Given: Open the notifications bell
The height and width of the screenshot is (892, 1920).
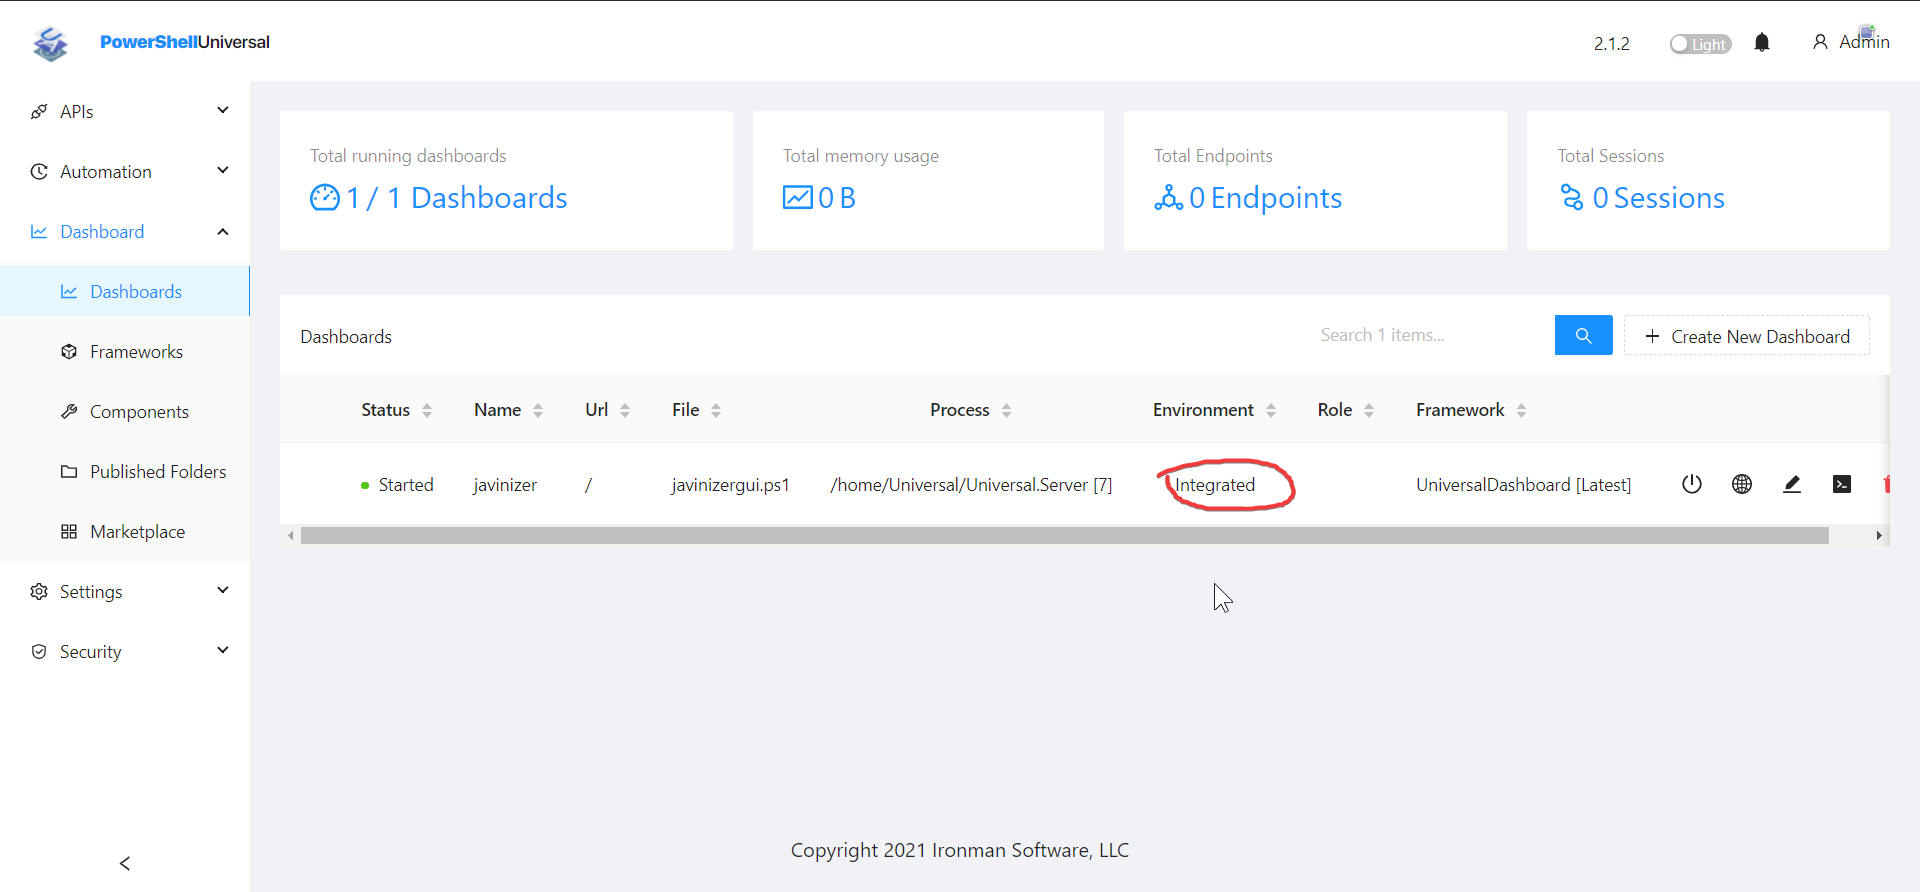Looking at the screenshot, I should (x=1762, y=43).
